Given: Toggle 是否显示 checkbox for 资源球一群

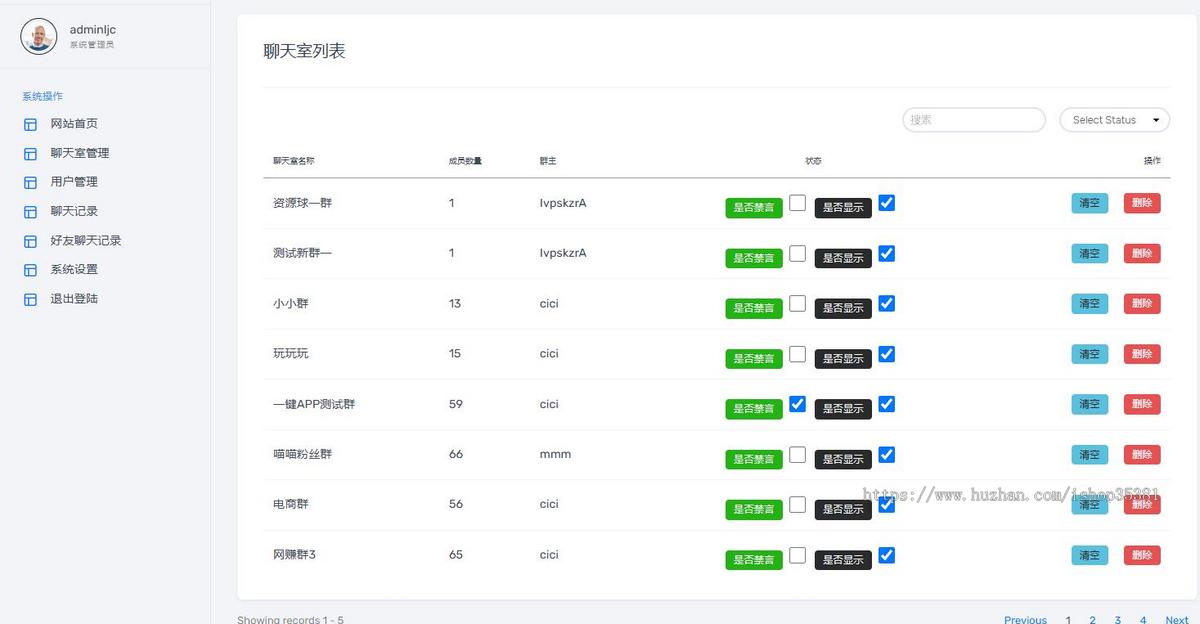Looking at the screenshot, I should click(886, 202).
